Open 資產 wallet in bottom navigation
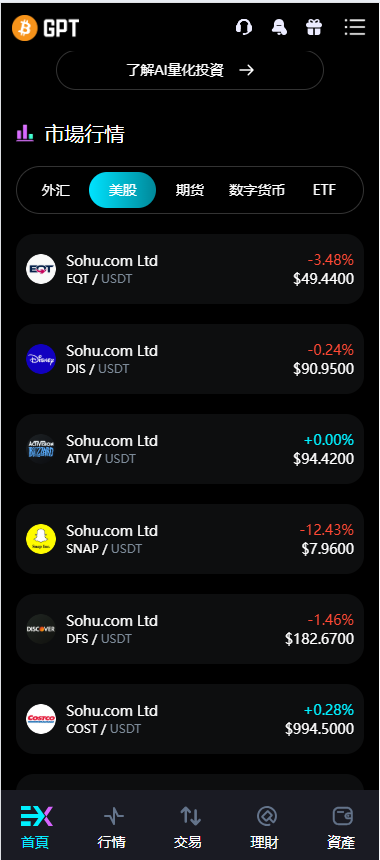 pos(342,827)
